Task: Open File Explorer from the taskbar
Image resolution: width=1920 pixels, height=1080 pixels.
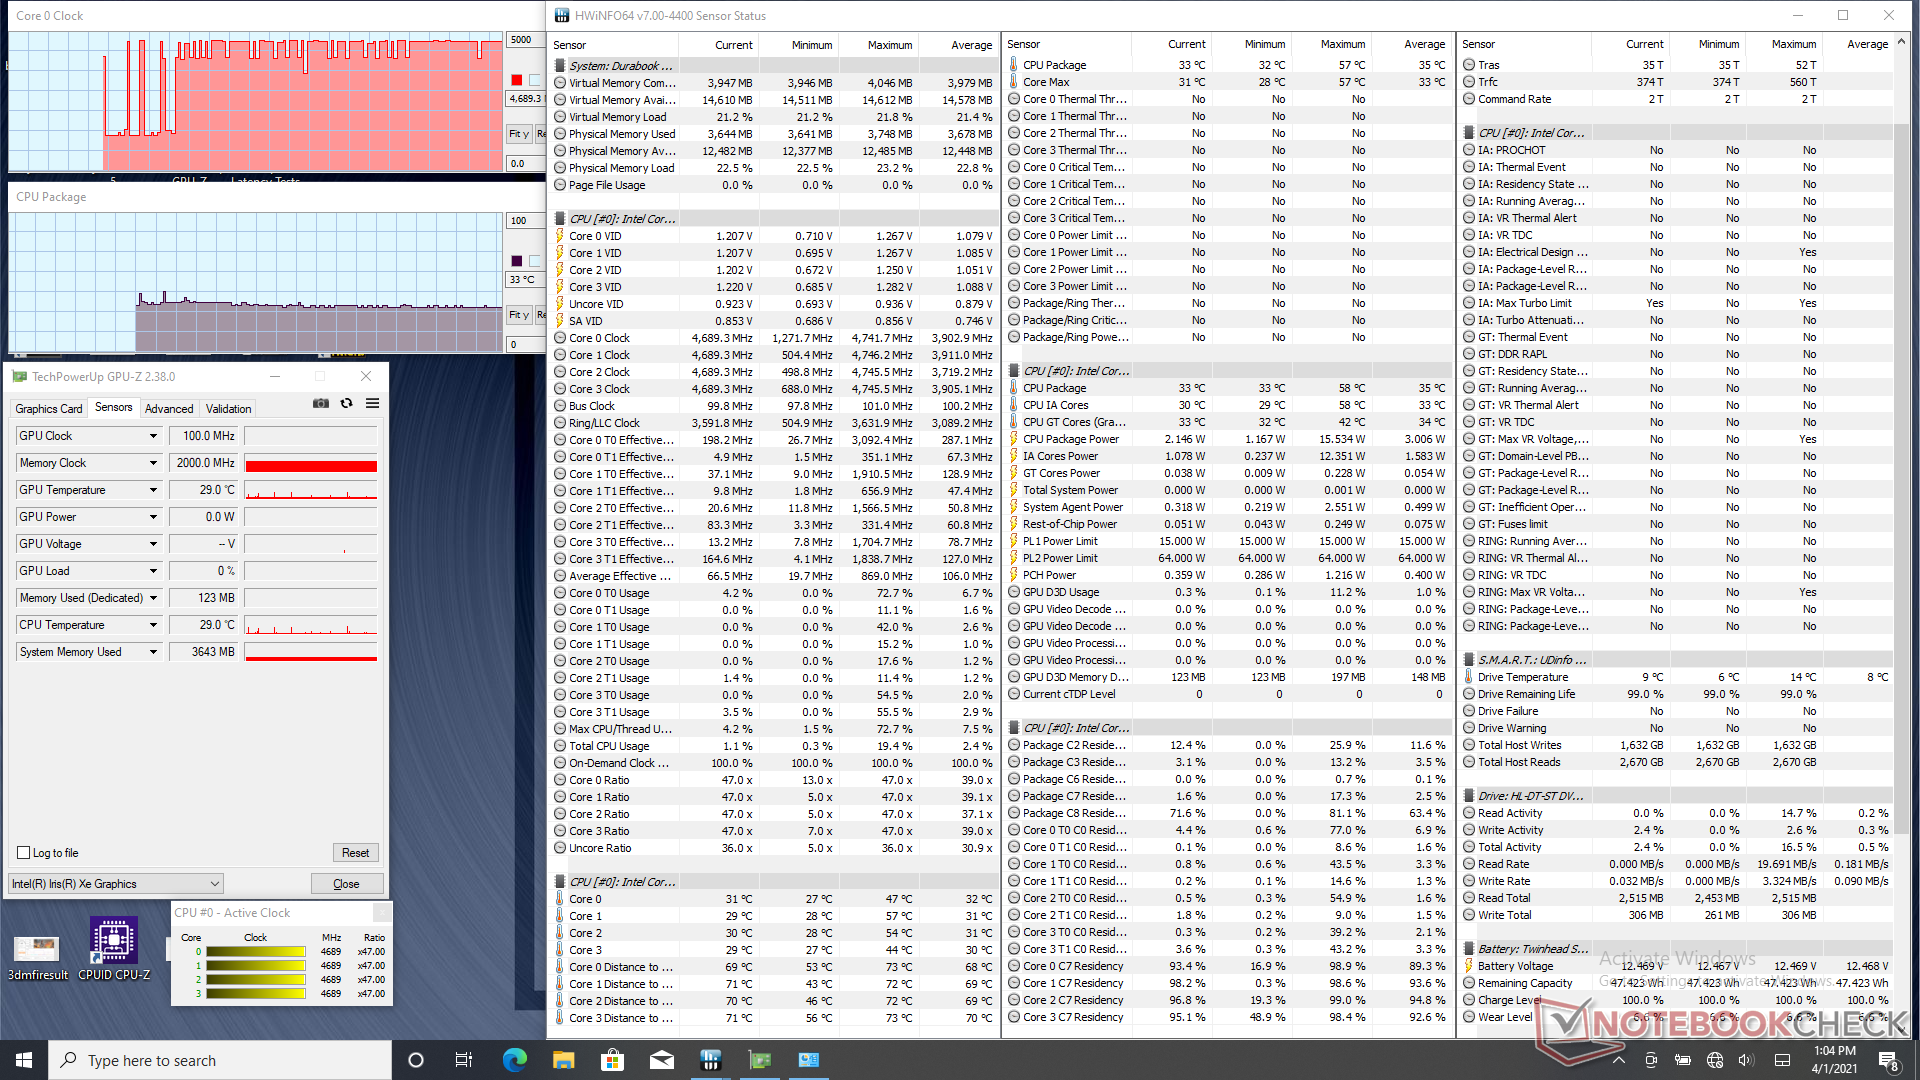Action: point(563,1060)
